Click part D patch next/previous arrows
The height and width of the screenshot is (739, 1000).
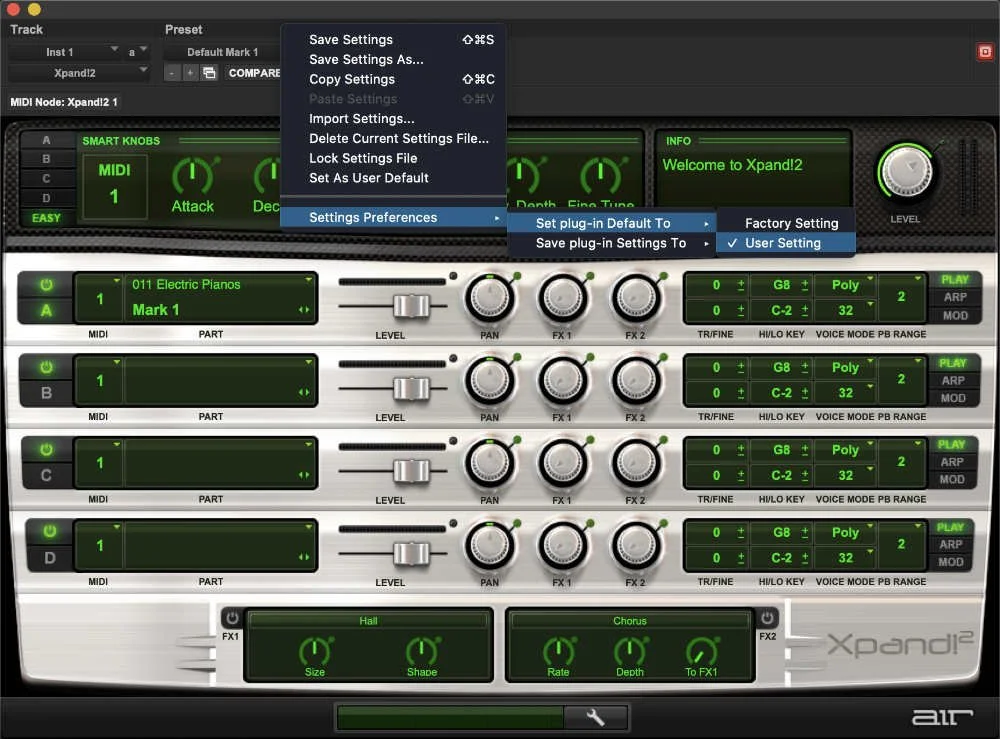click(304, 557)
